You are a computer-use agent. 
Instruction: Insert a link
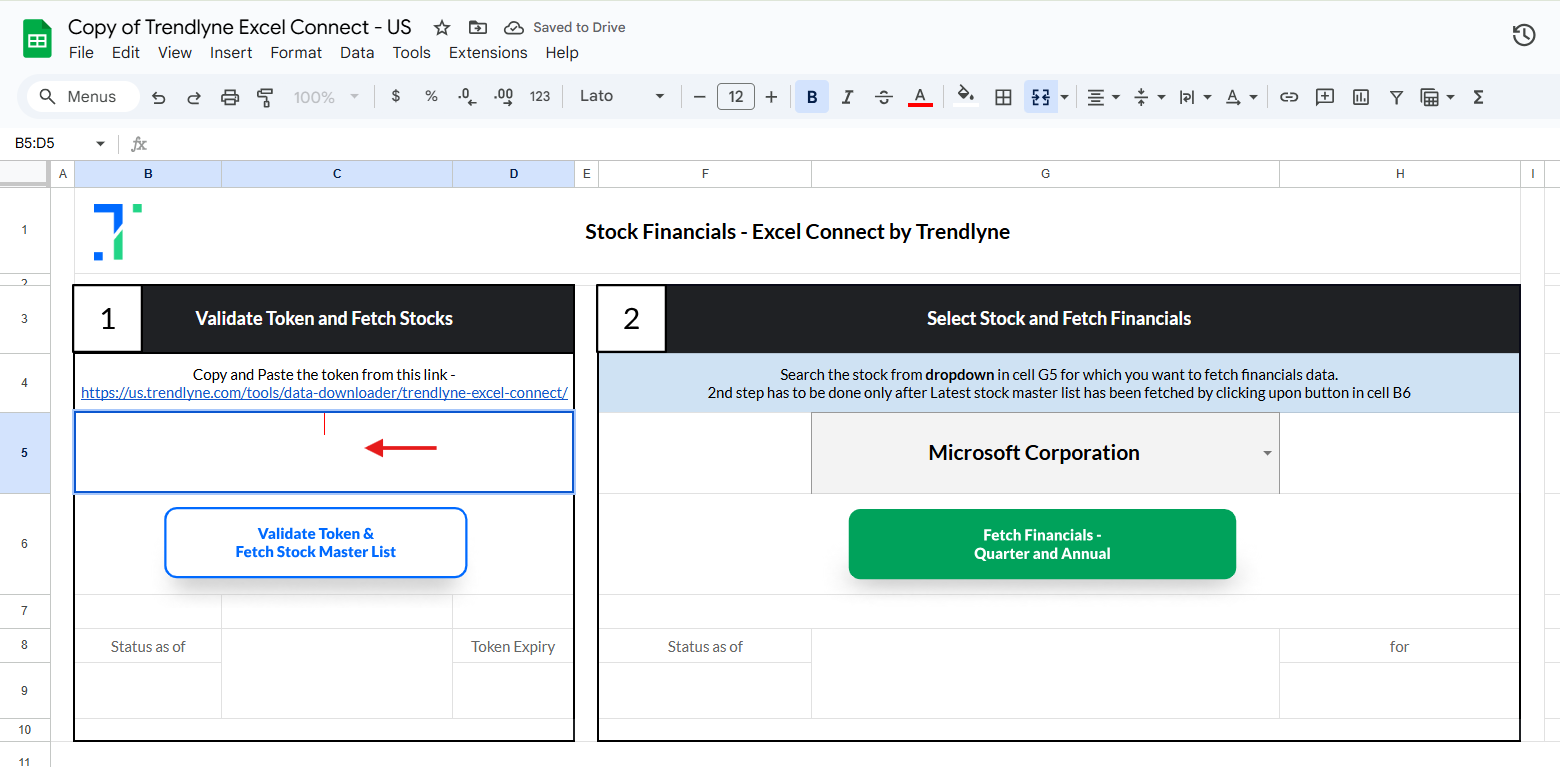(1289, 97)
